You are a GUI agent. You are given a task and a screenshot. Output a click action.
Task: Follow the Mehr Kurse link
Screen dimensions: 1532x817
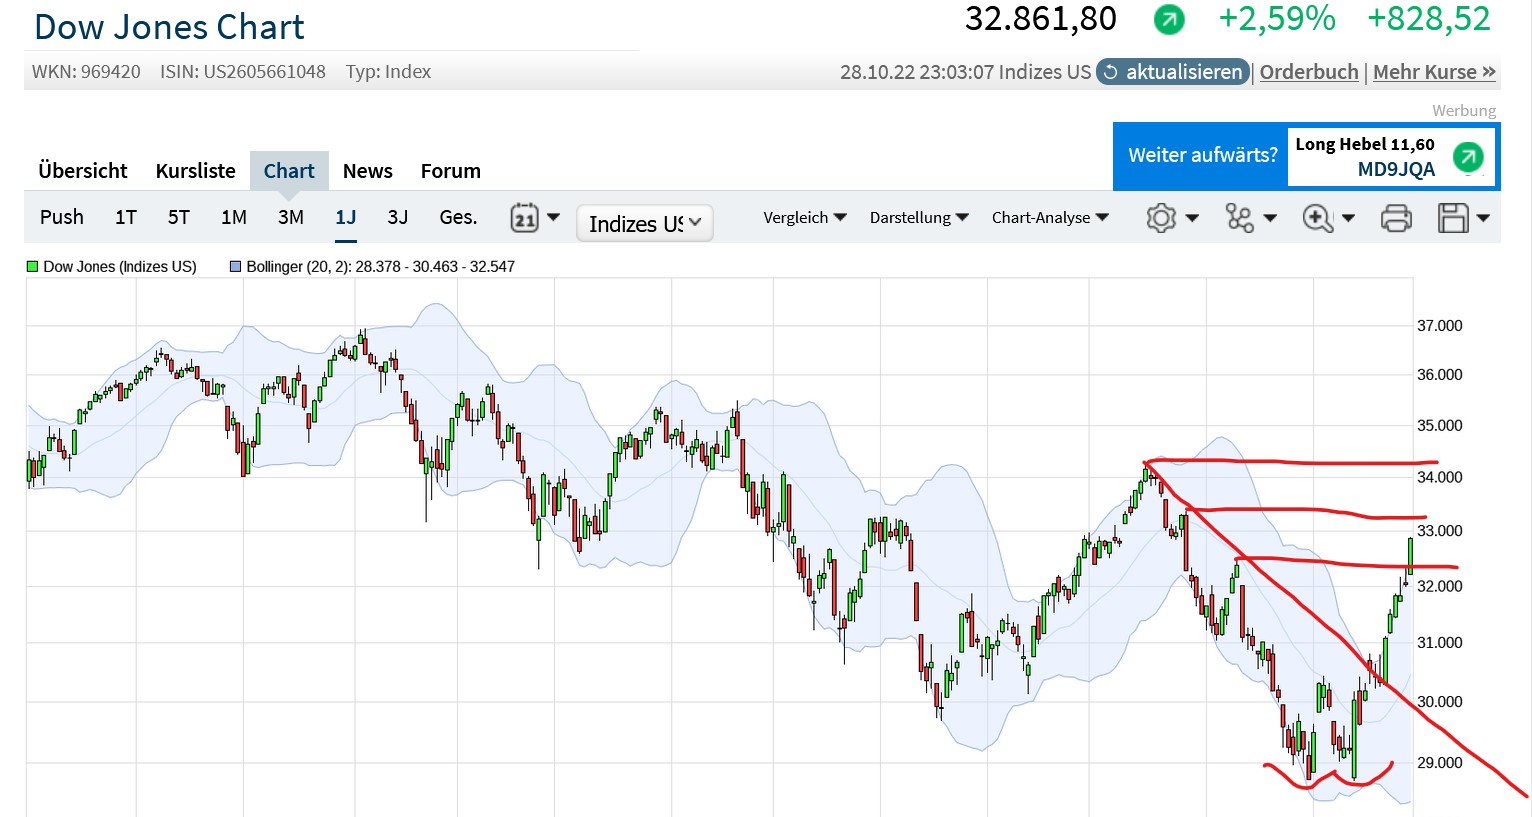click(1433, 72)
